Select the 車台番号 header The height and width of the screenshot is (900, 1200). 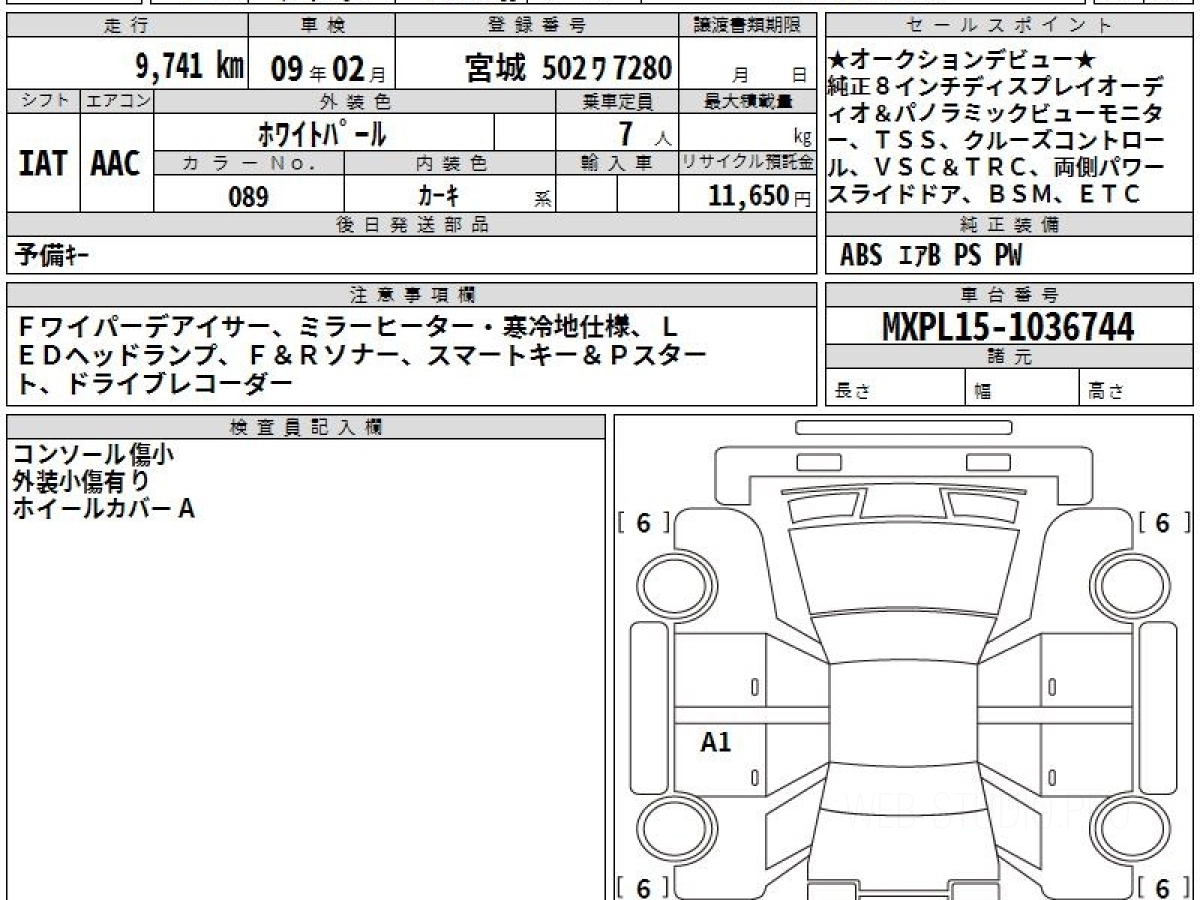click(x=1008, y=295)
